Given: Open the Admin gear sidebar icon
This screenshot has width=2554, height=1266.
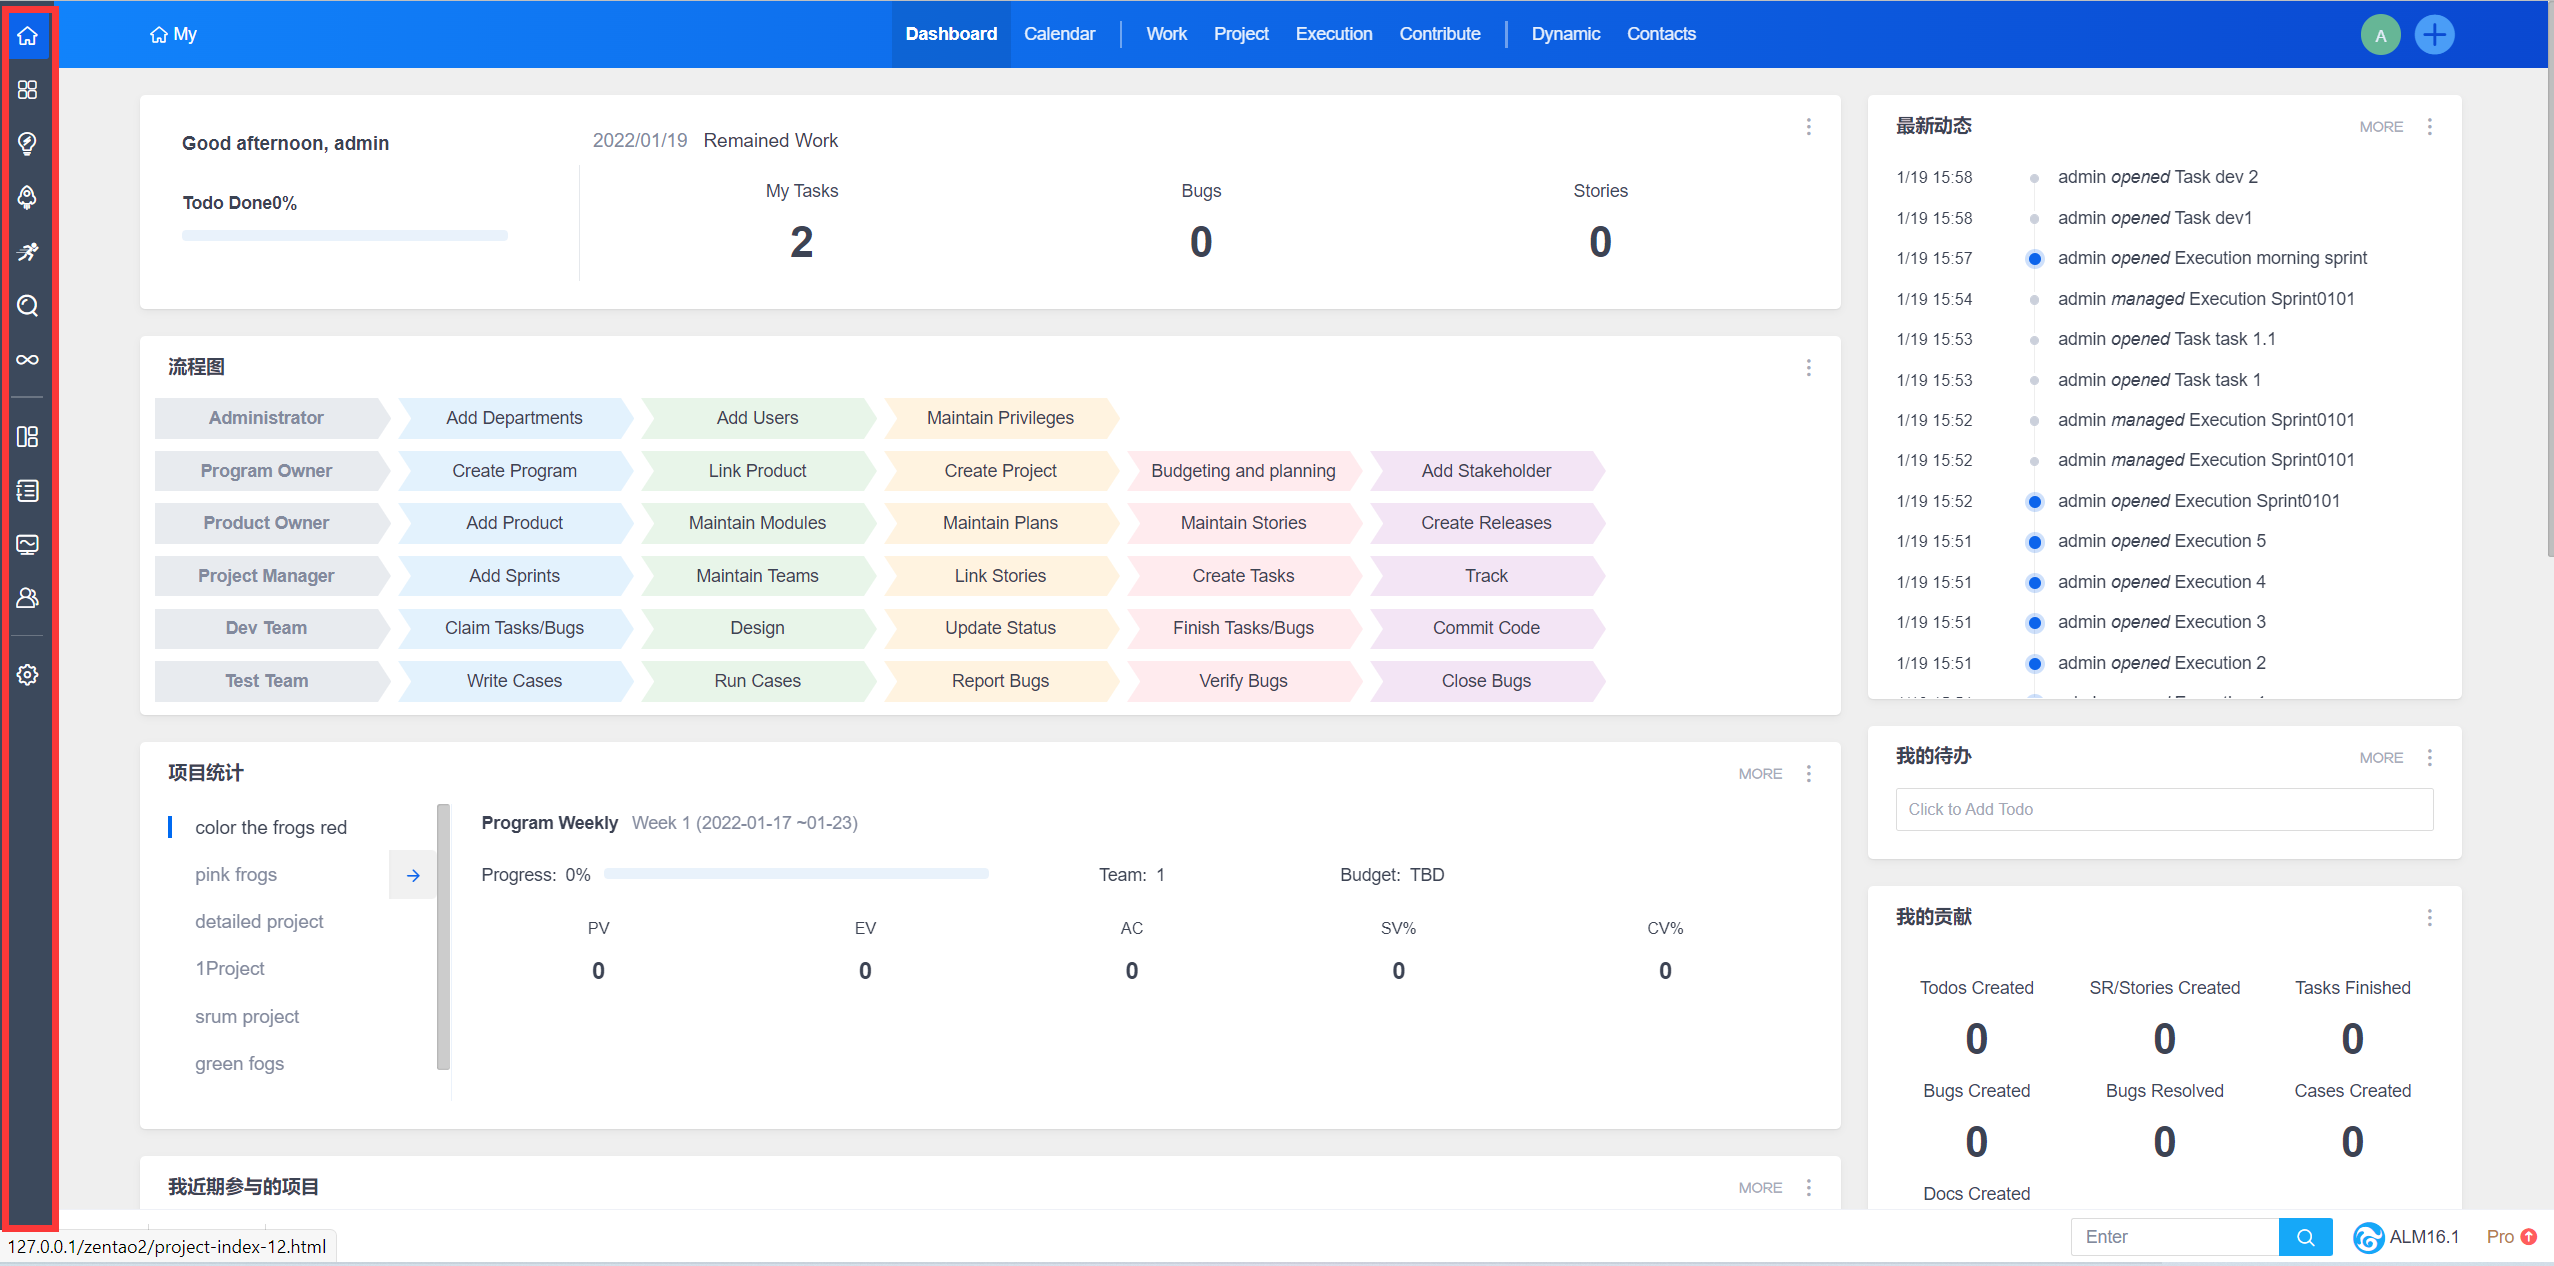Looking at the screenshot, I should point(28,675).
